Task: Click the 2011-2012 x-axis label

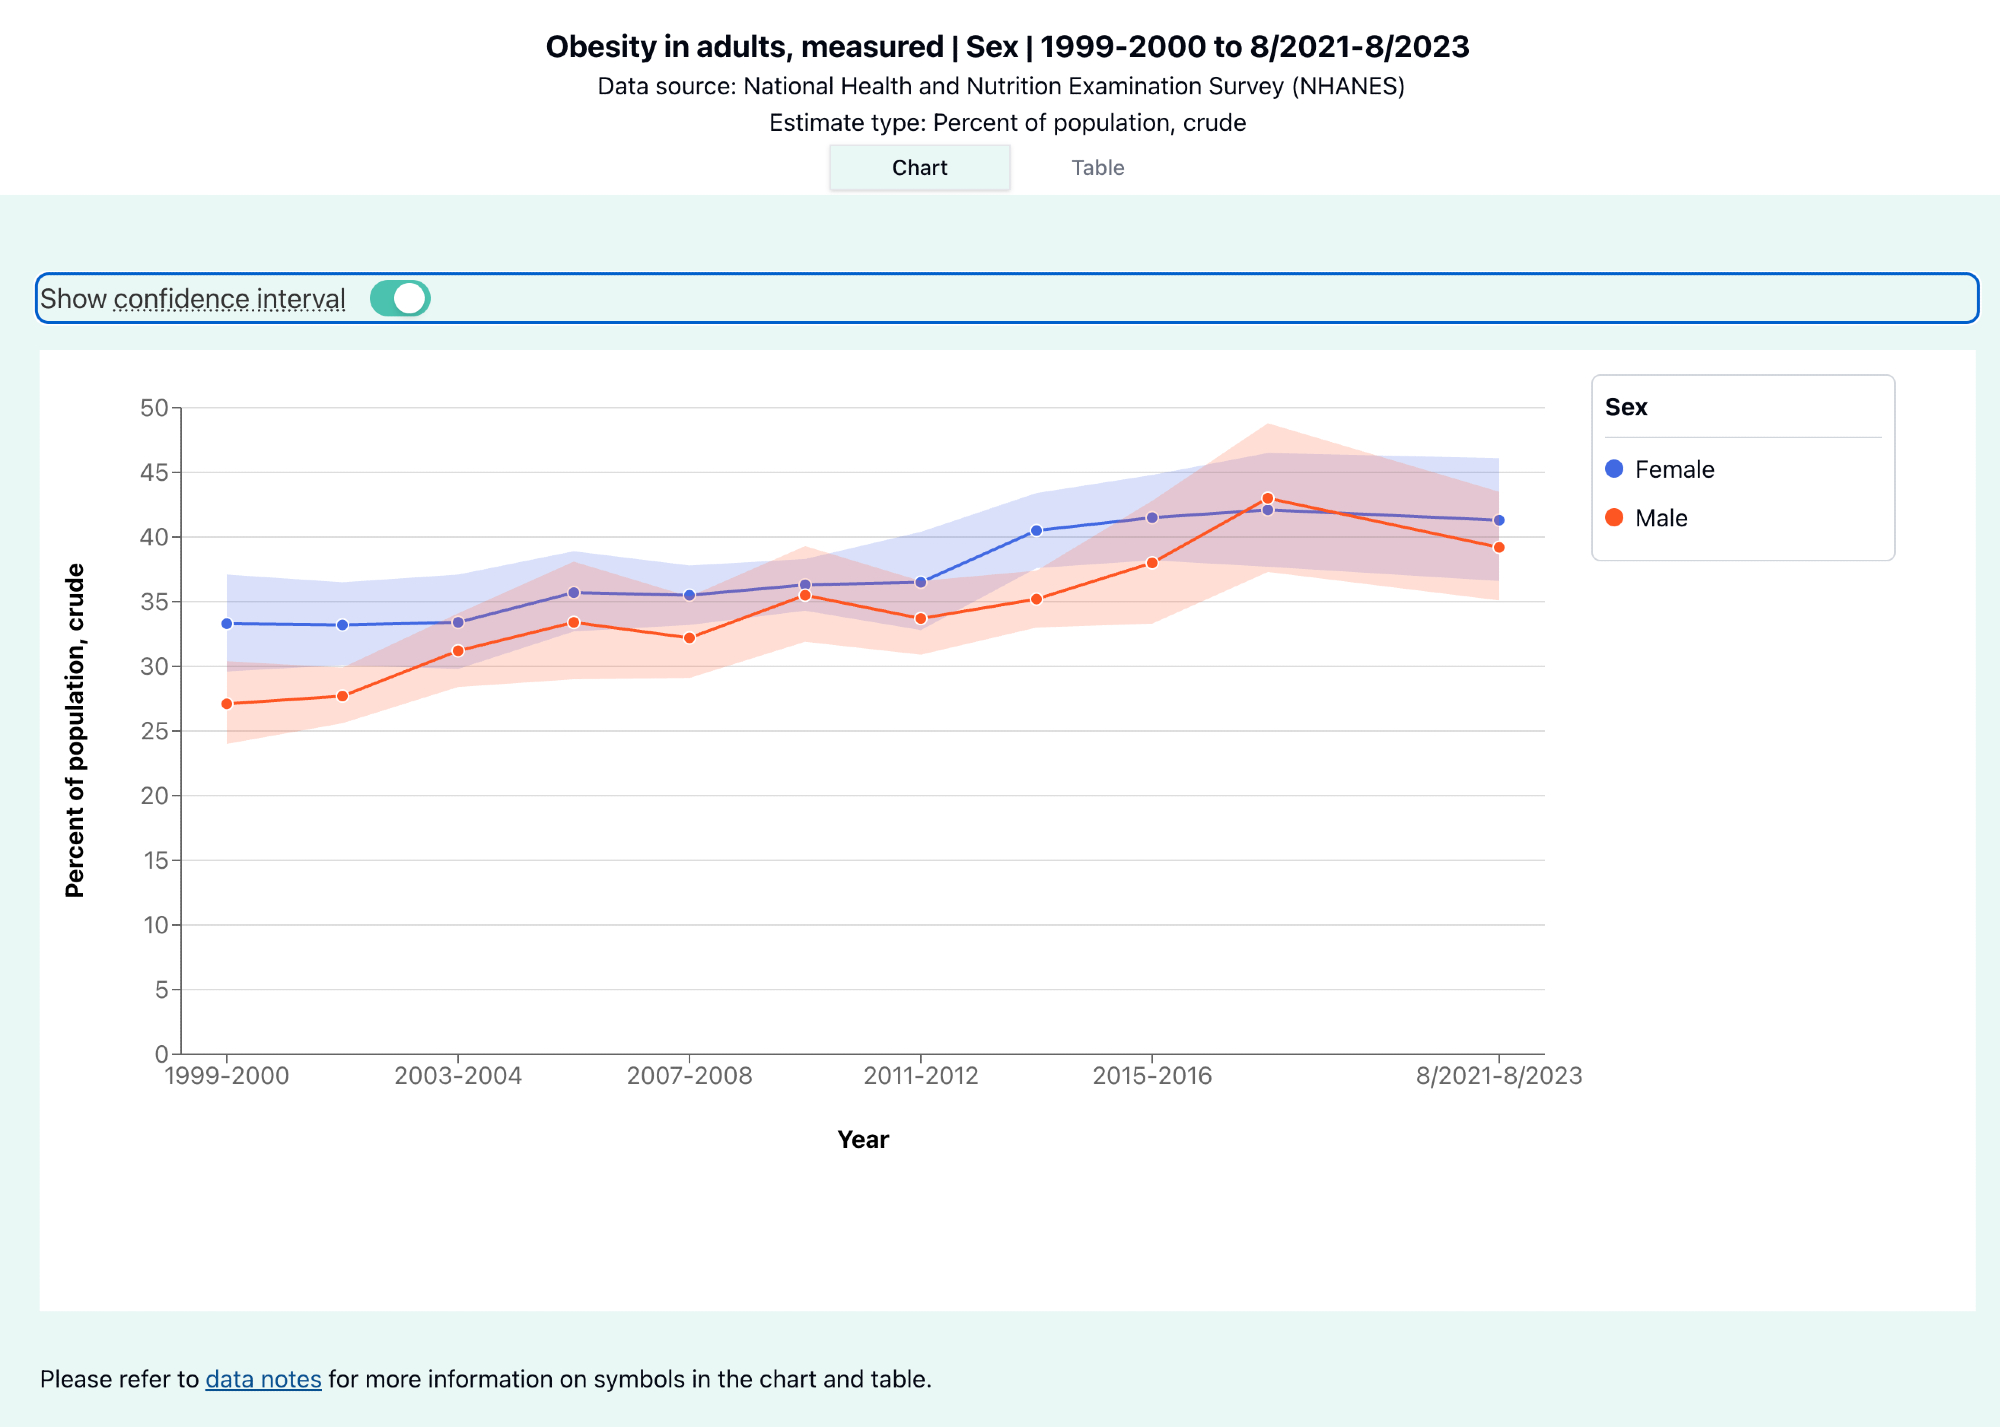Action: pyautogui.click(x=920, y=1076)
